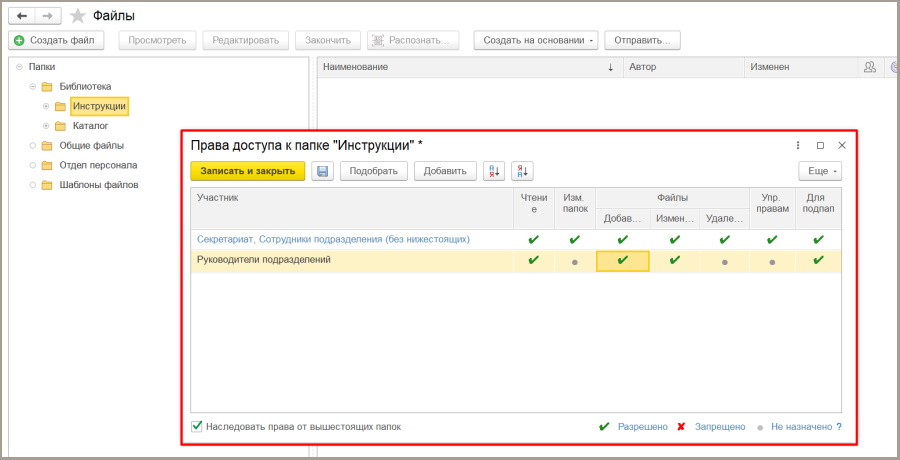The height and width of the screenshot is (460, 900).
Task: Click the Каталог folder icon
Action: pos(60,126)
